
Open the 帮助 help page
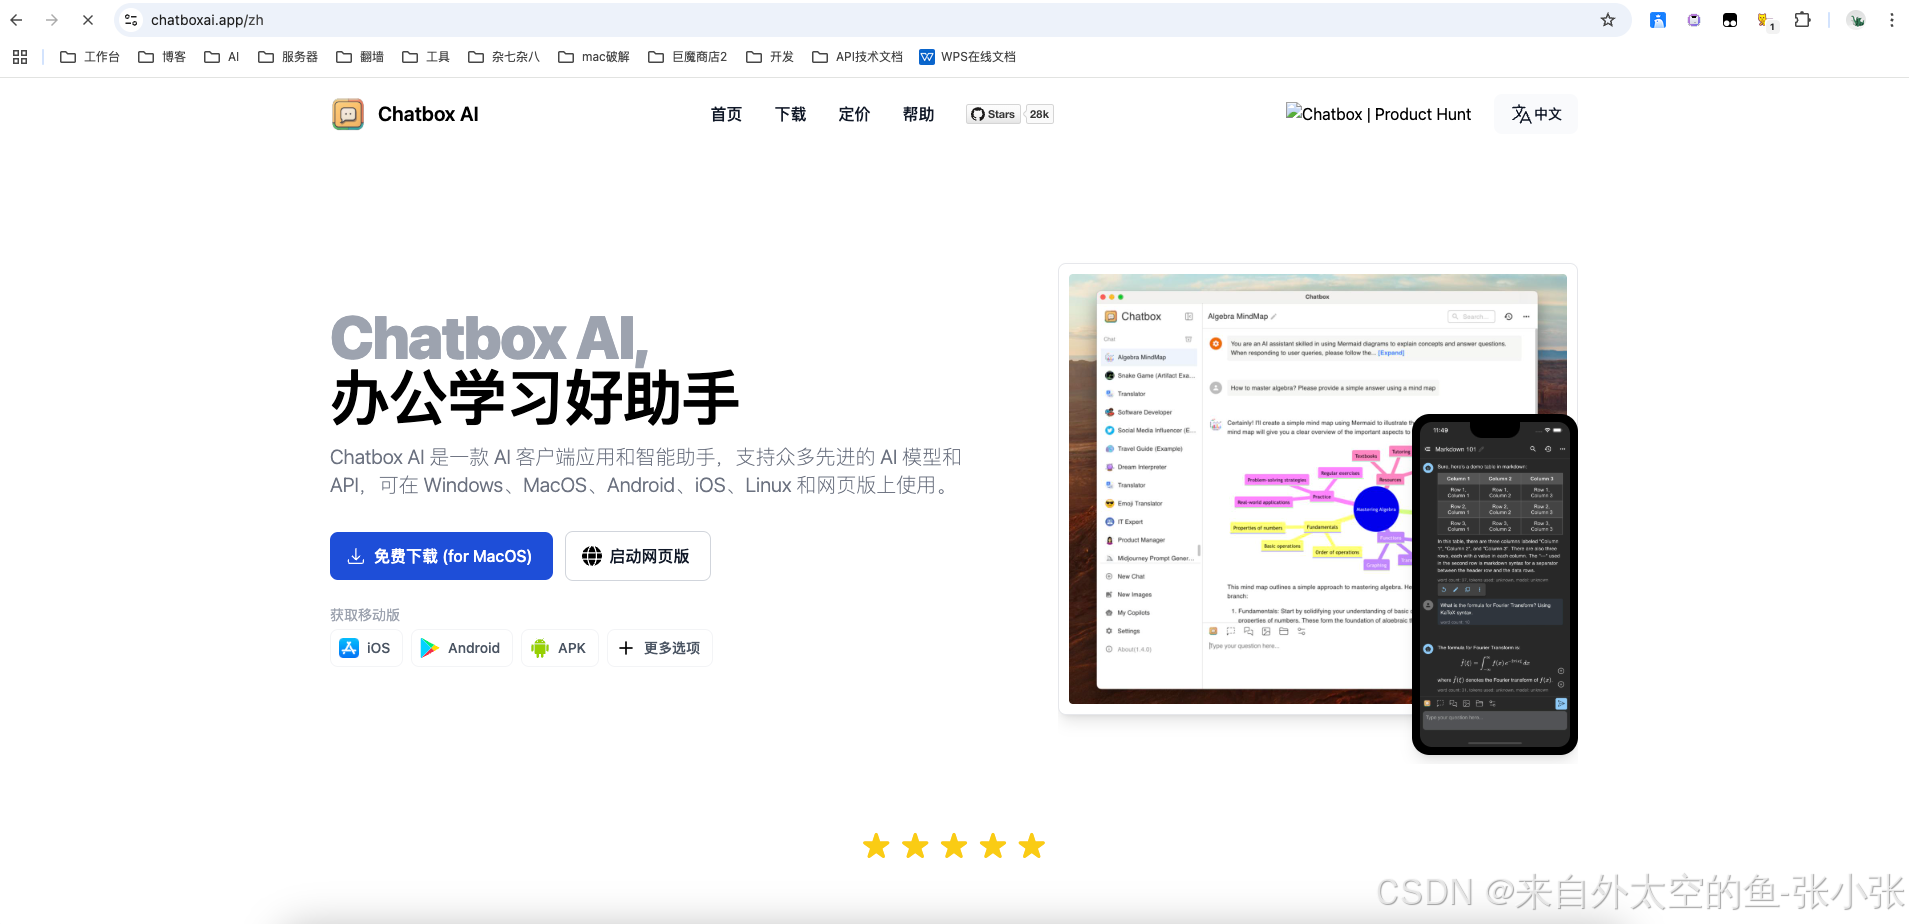tap(918, 114)
